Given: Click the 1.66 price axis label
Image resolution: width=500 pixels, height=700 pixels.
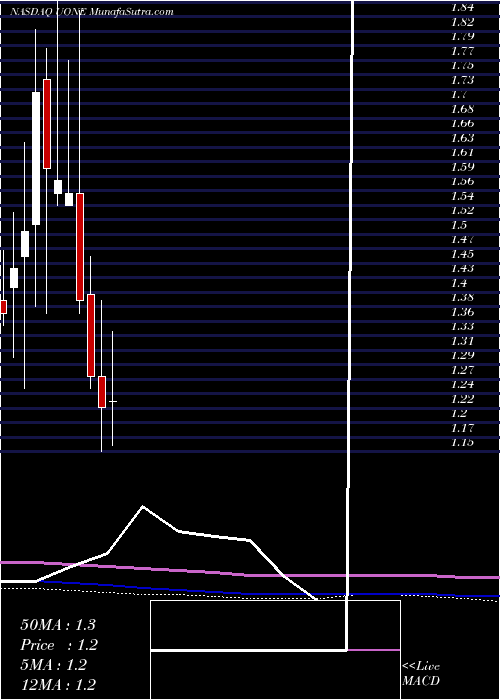Looking at the screenshot, I should coord(462,123).
